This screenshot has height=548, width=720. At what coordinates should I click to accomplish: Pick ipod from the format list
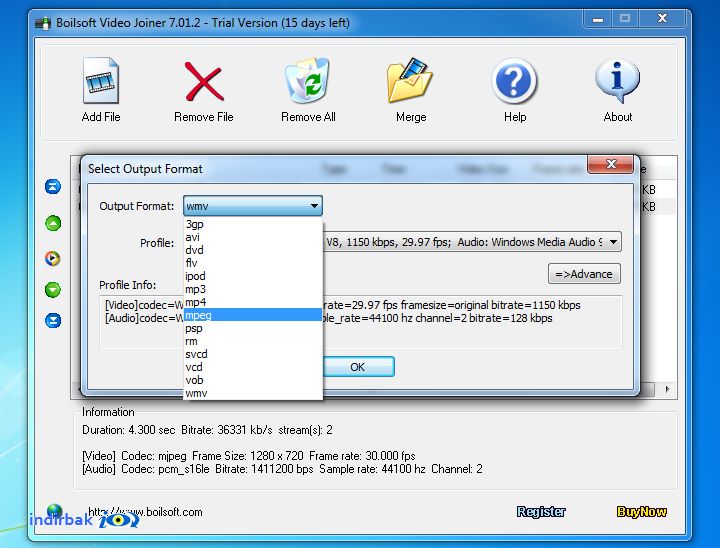coord(253,276)
